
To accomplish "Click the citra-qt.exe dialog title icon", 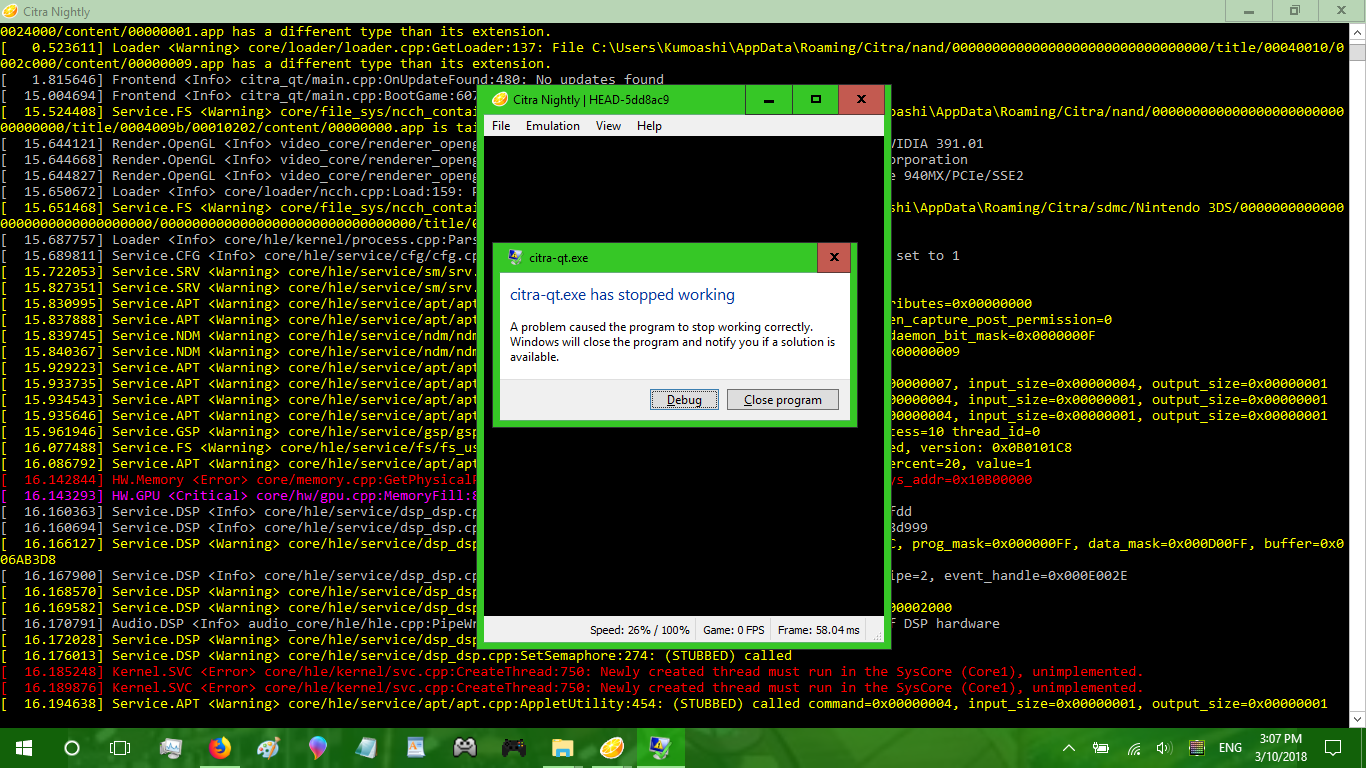I will 515,257.
